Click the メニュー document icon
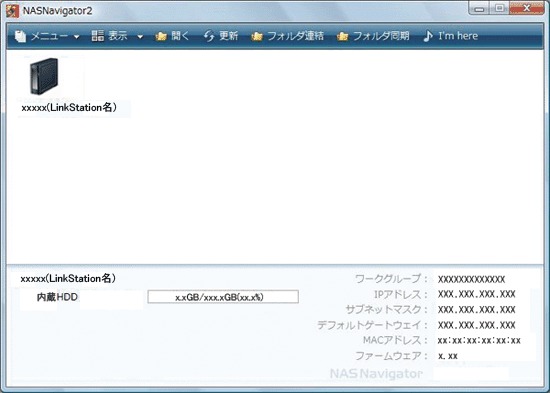The height and width of the screenshot is (393, 550). [x=20, y=36]
